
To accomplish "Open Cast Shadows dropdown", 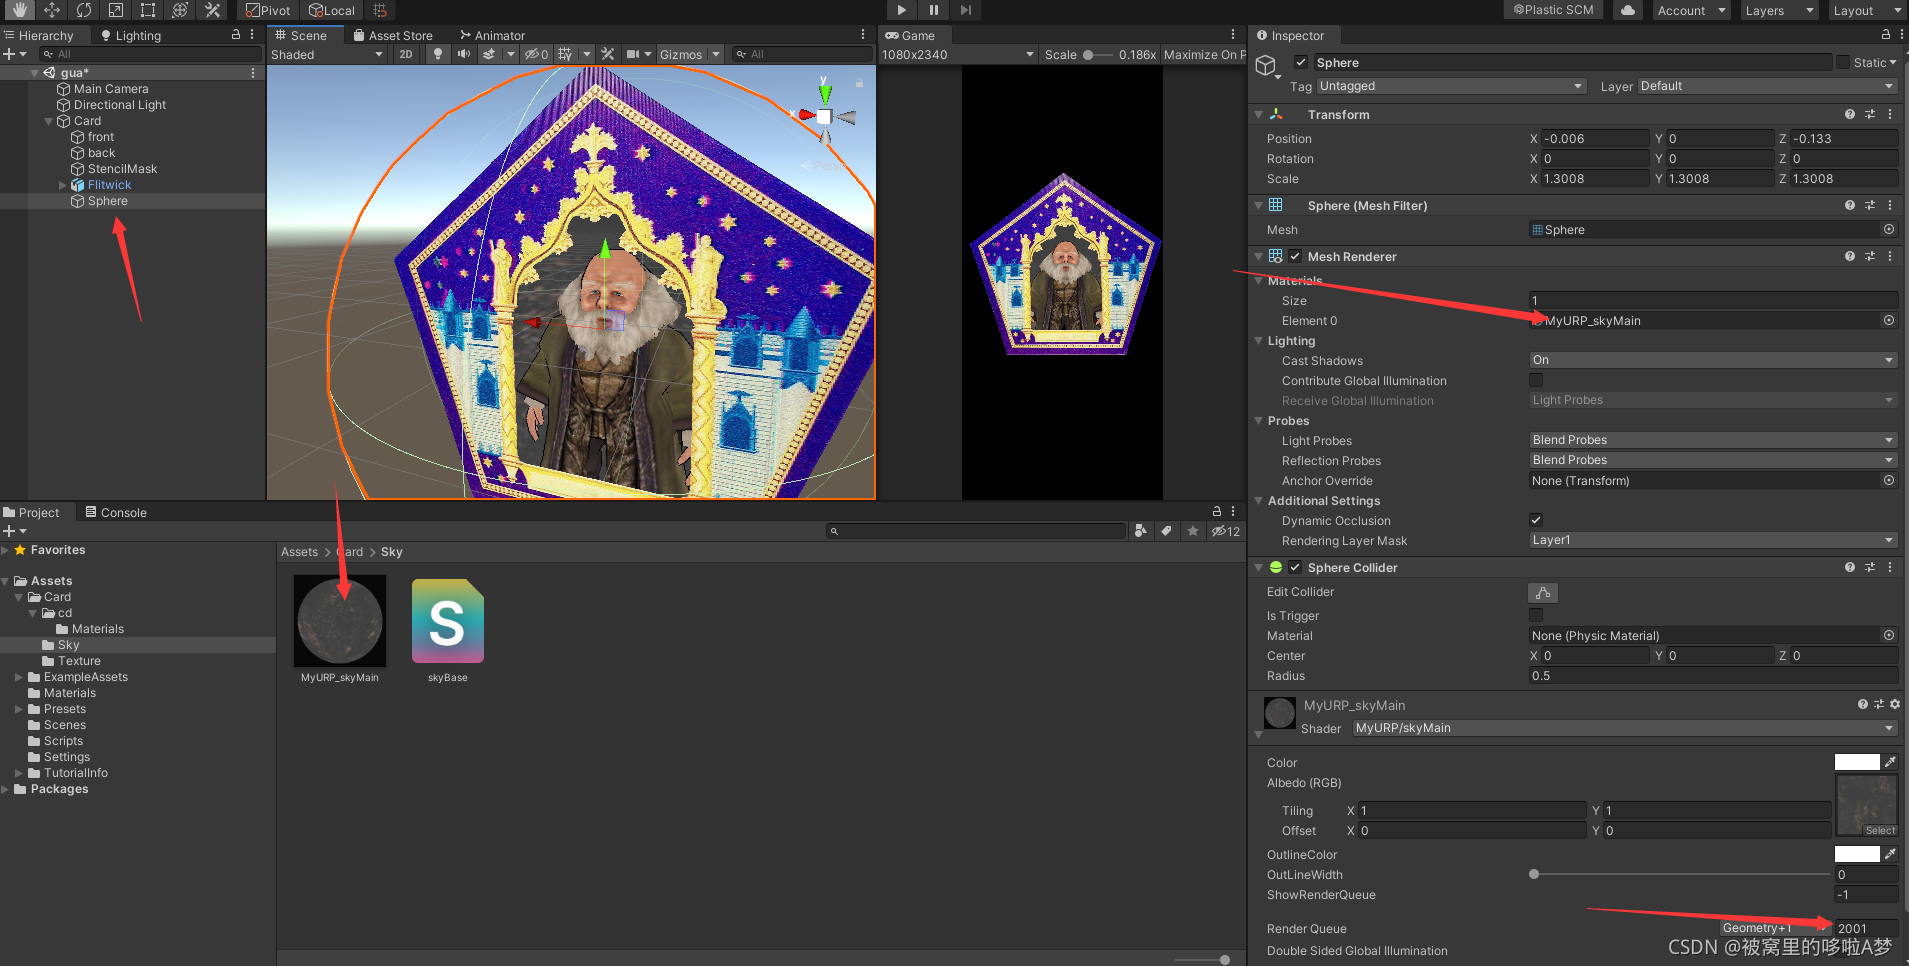I will tap(1713, 360).
